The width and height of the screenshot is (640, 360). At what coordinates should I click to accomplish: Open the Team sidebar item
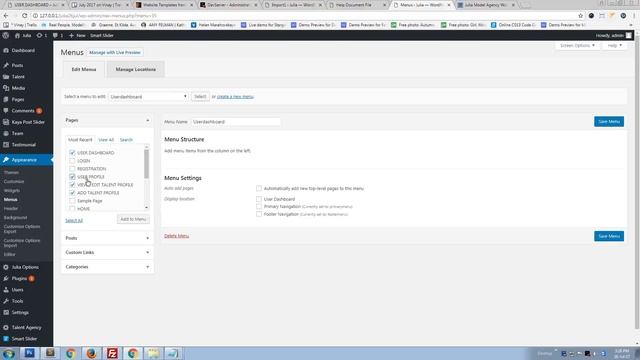click(x=17, y=133)
